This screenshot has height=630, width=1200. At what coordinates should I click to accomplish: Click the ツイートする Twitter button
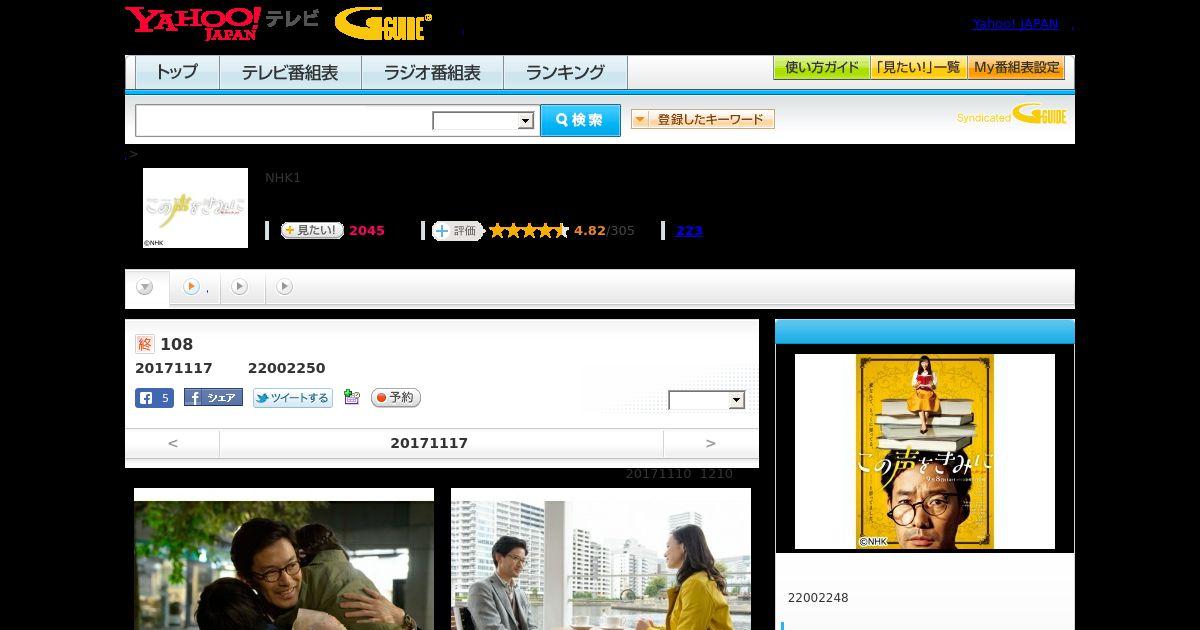[293, 398]
